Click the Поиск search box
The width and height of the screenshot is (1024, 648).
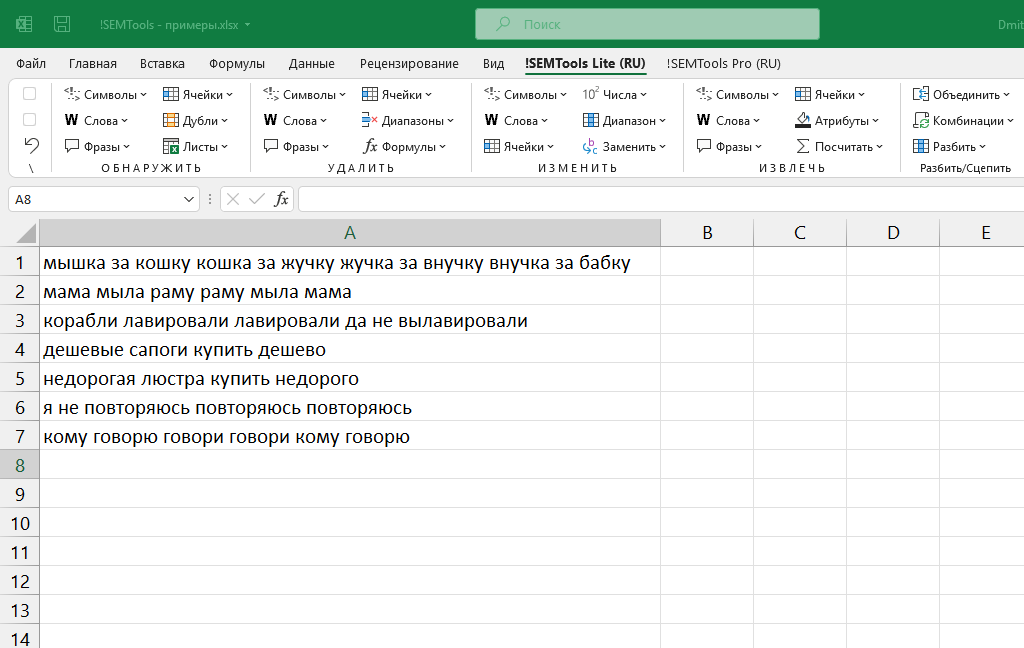pos(647,24)
